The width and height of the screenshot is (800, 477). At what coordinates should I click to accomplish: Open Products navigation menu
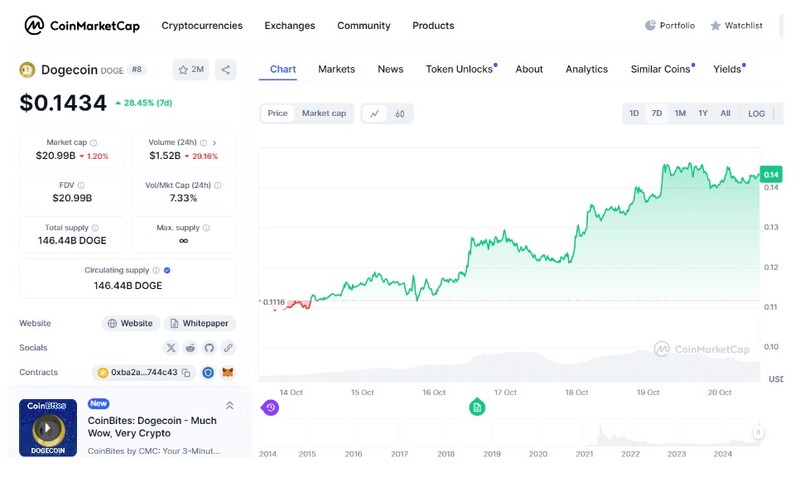coord(433,26)
